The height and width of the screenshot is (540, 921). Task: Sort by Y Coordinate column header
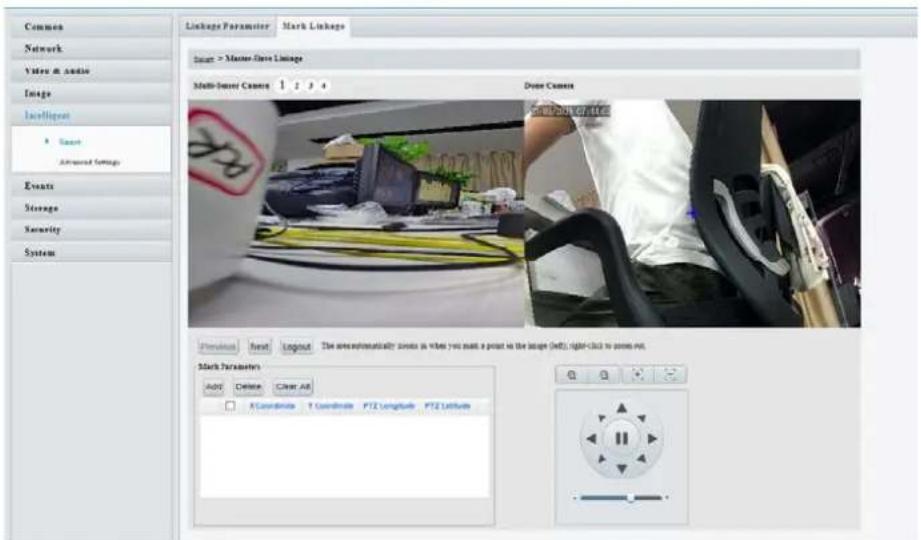pyautogui.click(x=331, y=406)
